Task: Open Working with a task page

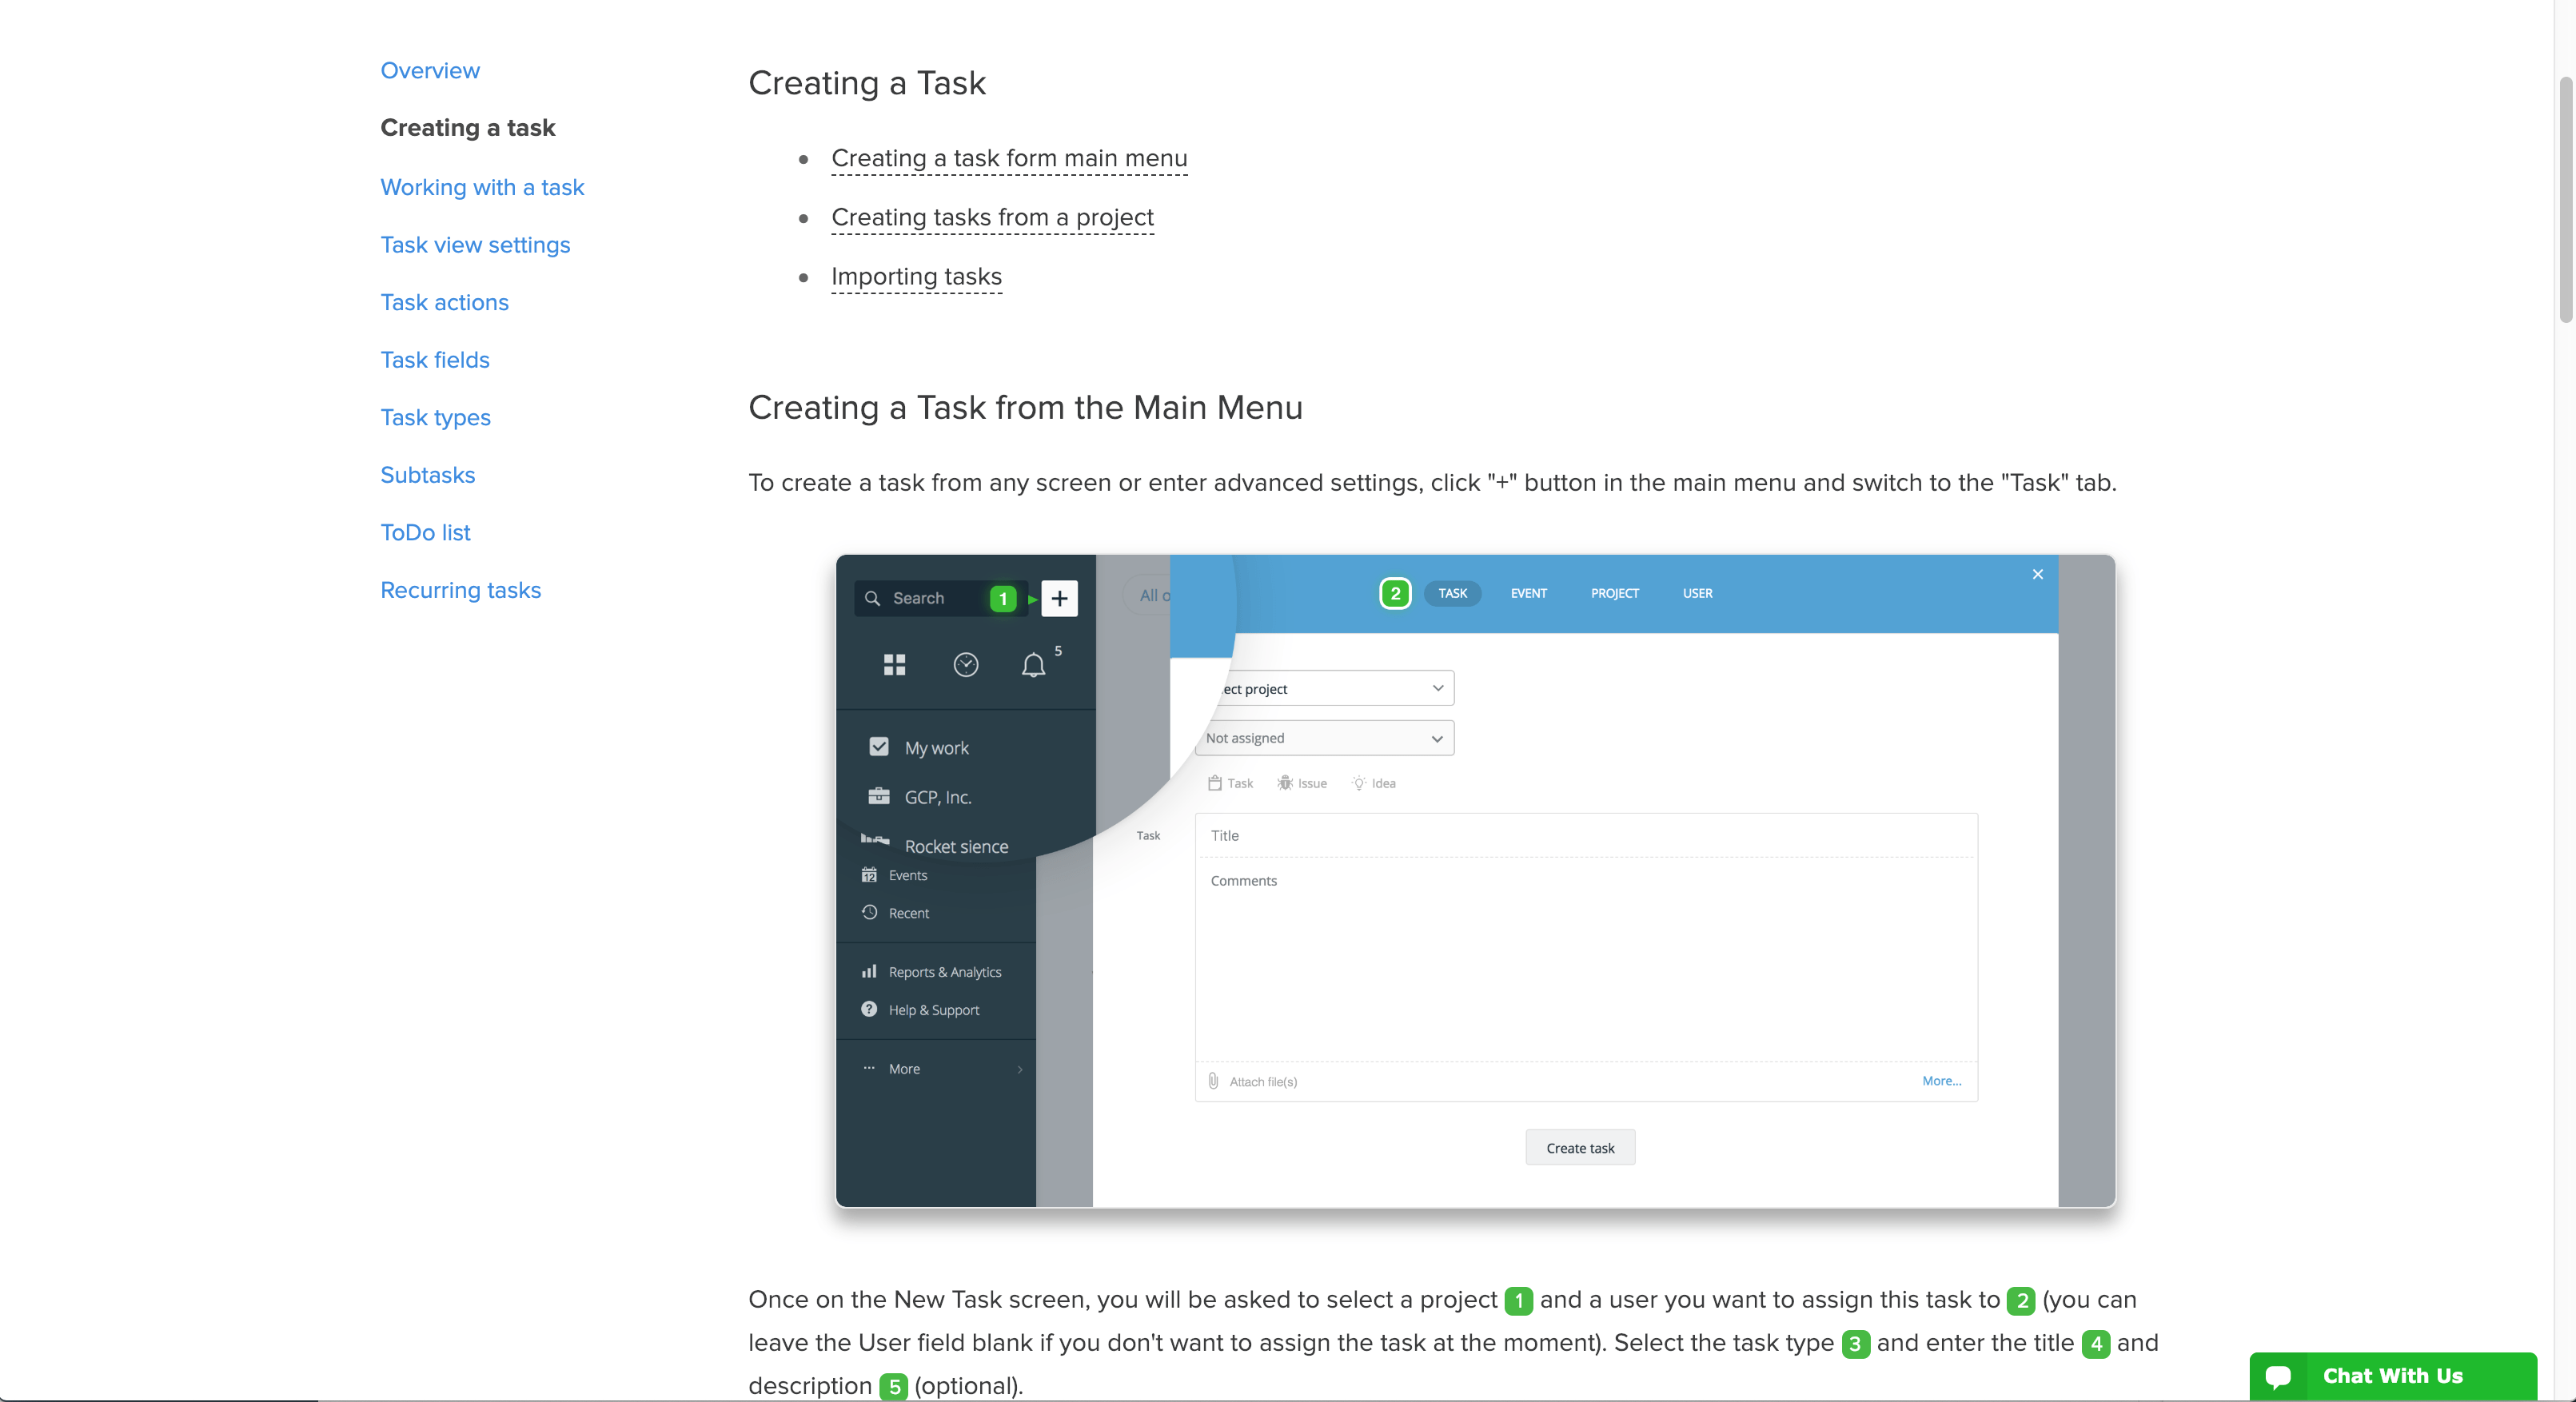Action: coord(482,187)
